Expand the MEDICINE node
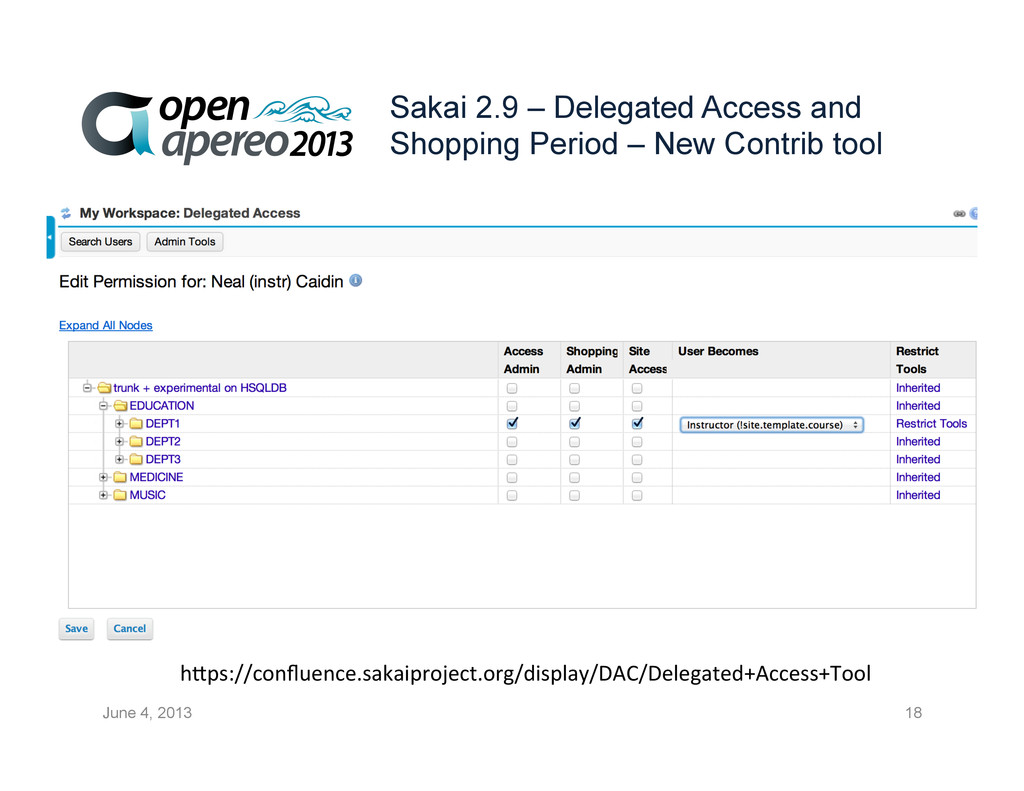The height and width of the screenshot is (791, 1024). point(103,477)
